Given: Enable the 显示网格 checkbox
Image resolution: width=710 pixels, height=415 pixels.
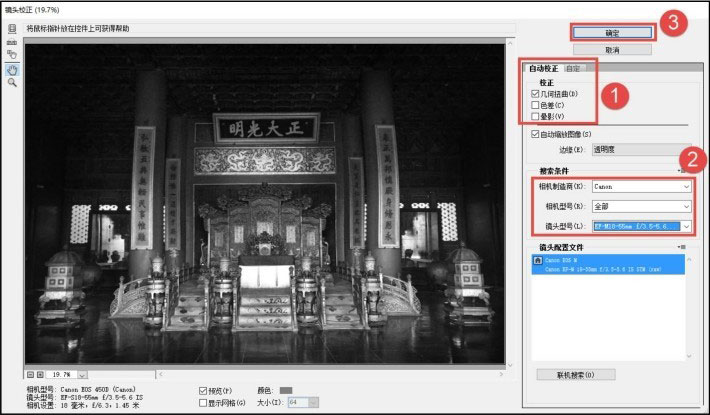Looking at the screenshot, I should [x=203, y=401].
